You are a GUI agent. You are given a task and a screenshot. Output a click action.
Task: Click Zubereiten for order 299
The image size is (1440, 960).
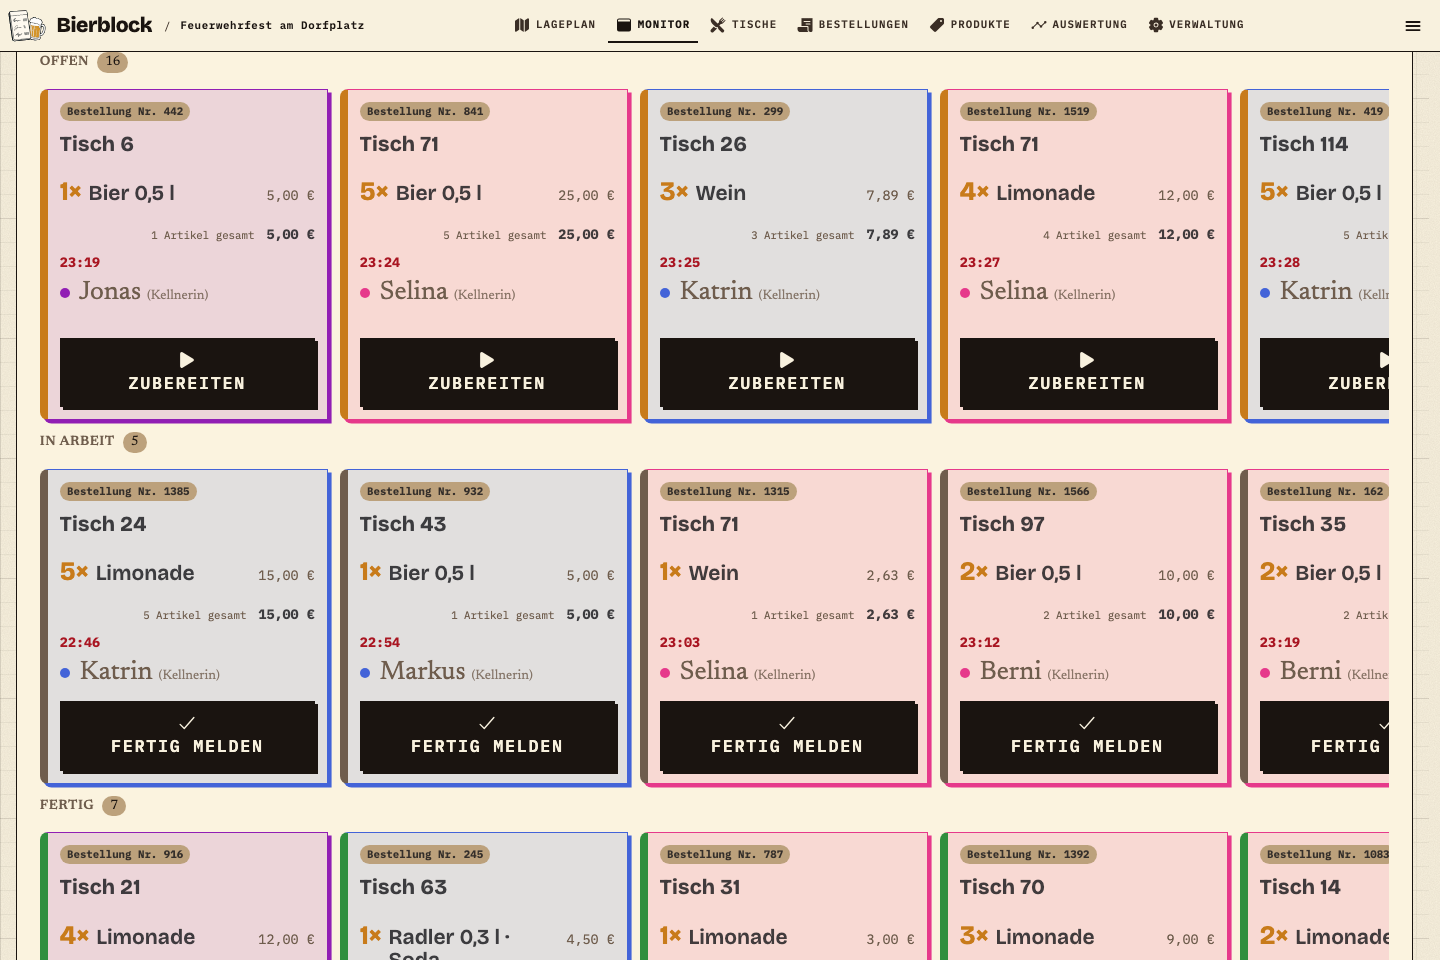click(788, 373)
